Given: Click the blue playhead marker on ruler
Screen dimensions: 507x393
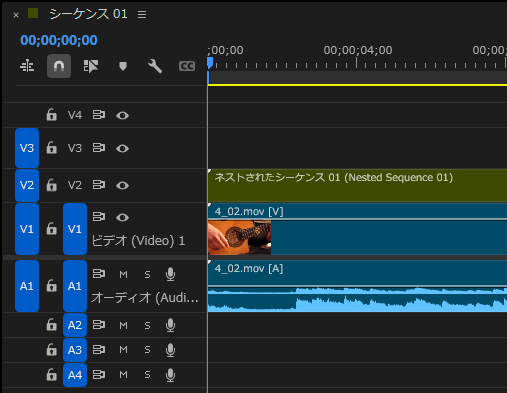Looking at the screenshot, I should [x=210, y=63].
